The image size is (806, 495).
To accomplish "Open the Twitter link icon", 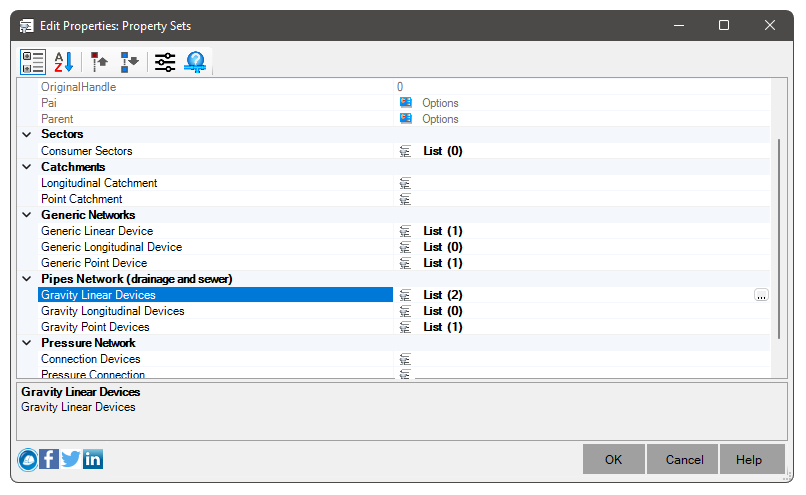I will pos(71,459).
